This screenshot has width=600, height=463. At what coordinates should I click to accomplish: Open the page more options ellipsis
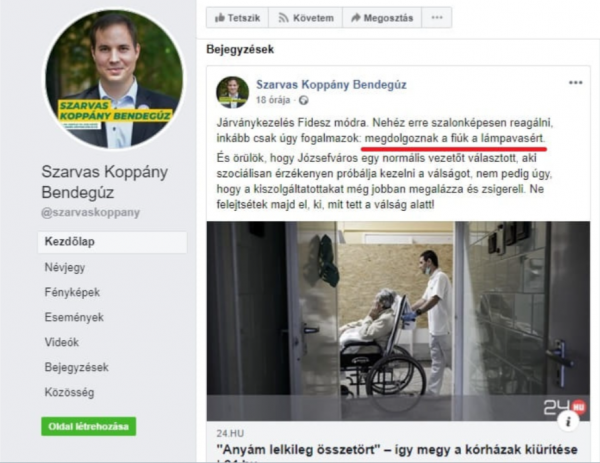tap(437, 18)
